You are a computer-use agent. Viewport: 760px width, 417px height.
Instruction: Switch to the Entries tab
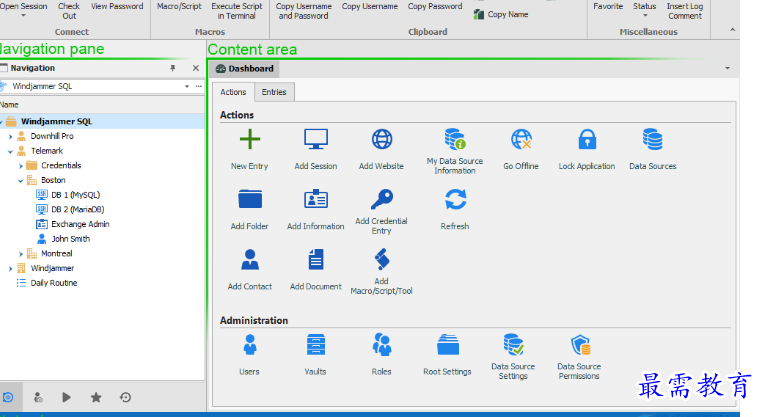pyautogui.click(x=274, y=92)
